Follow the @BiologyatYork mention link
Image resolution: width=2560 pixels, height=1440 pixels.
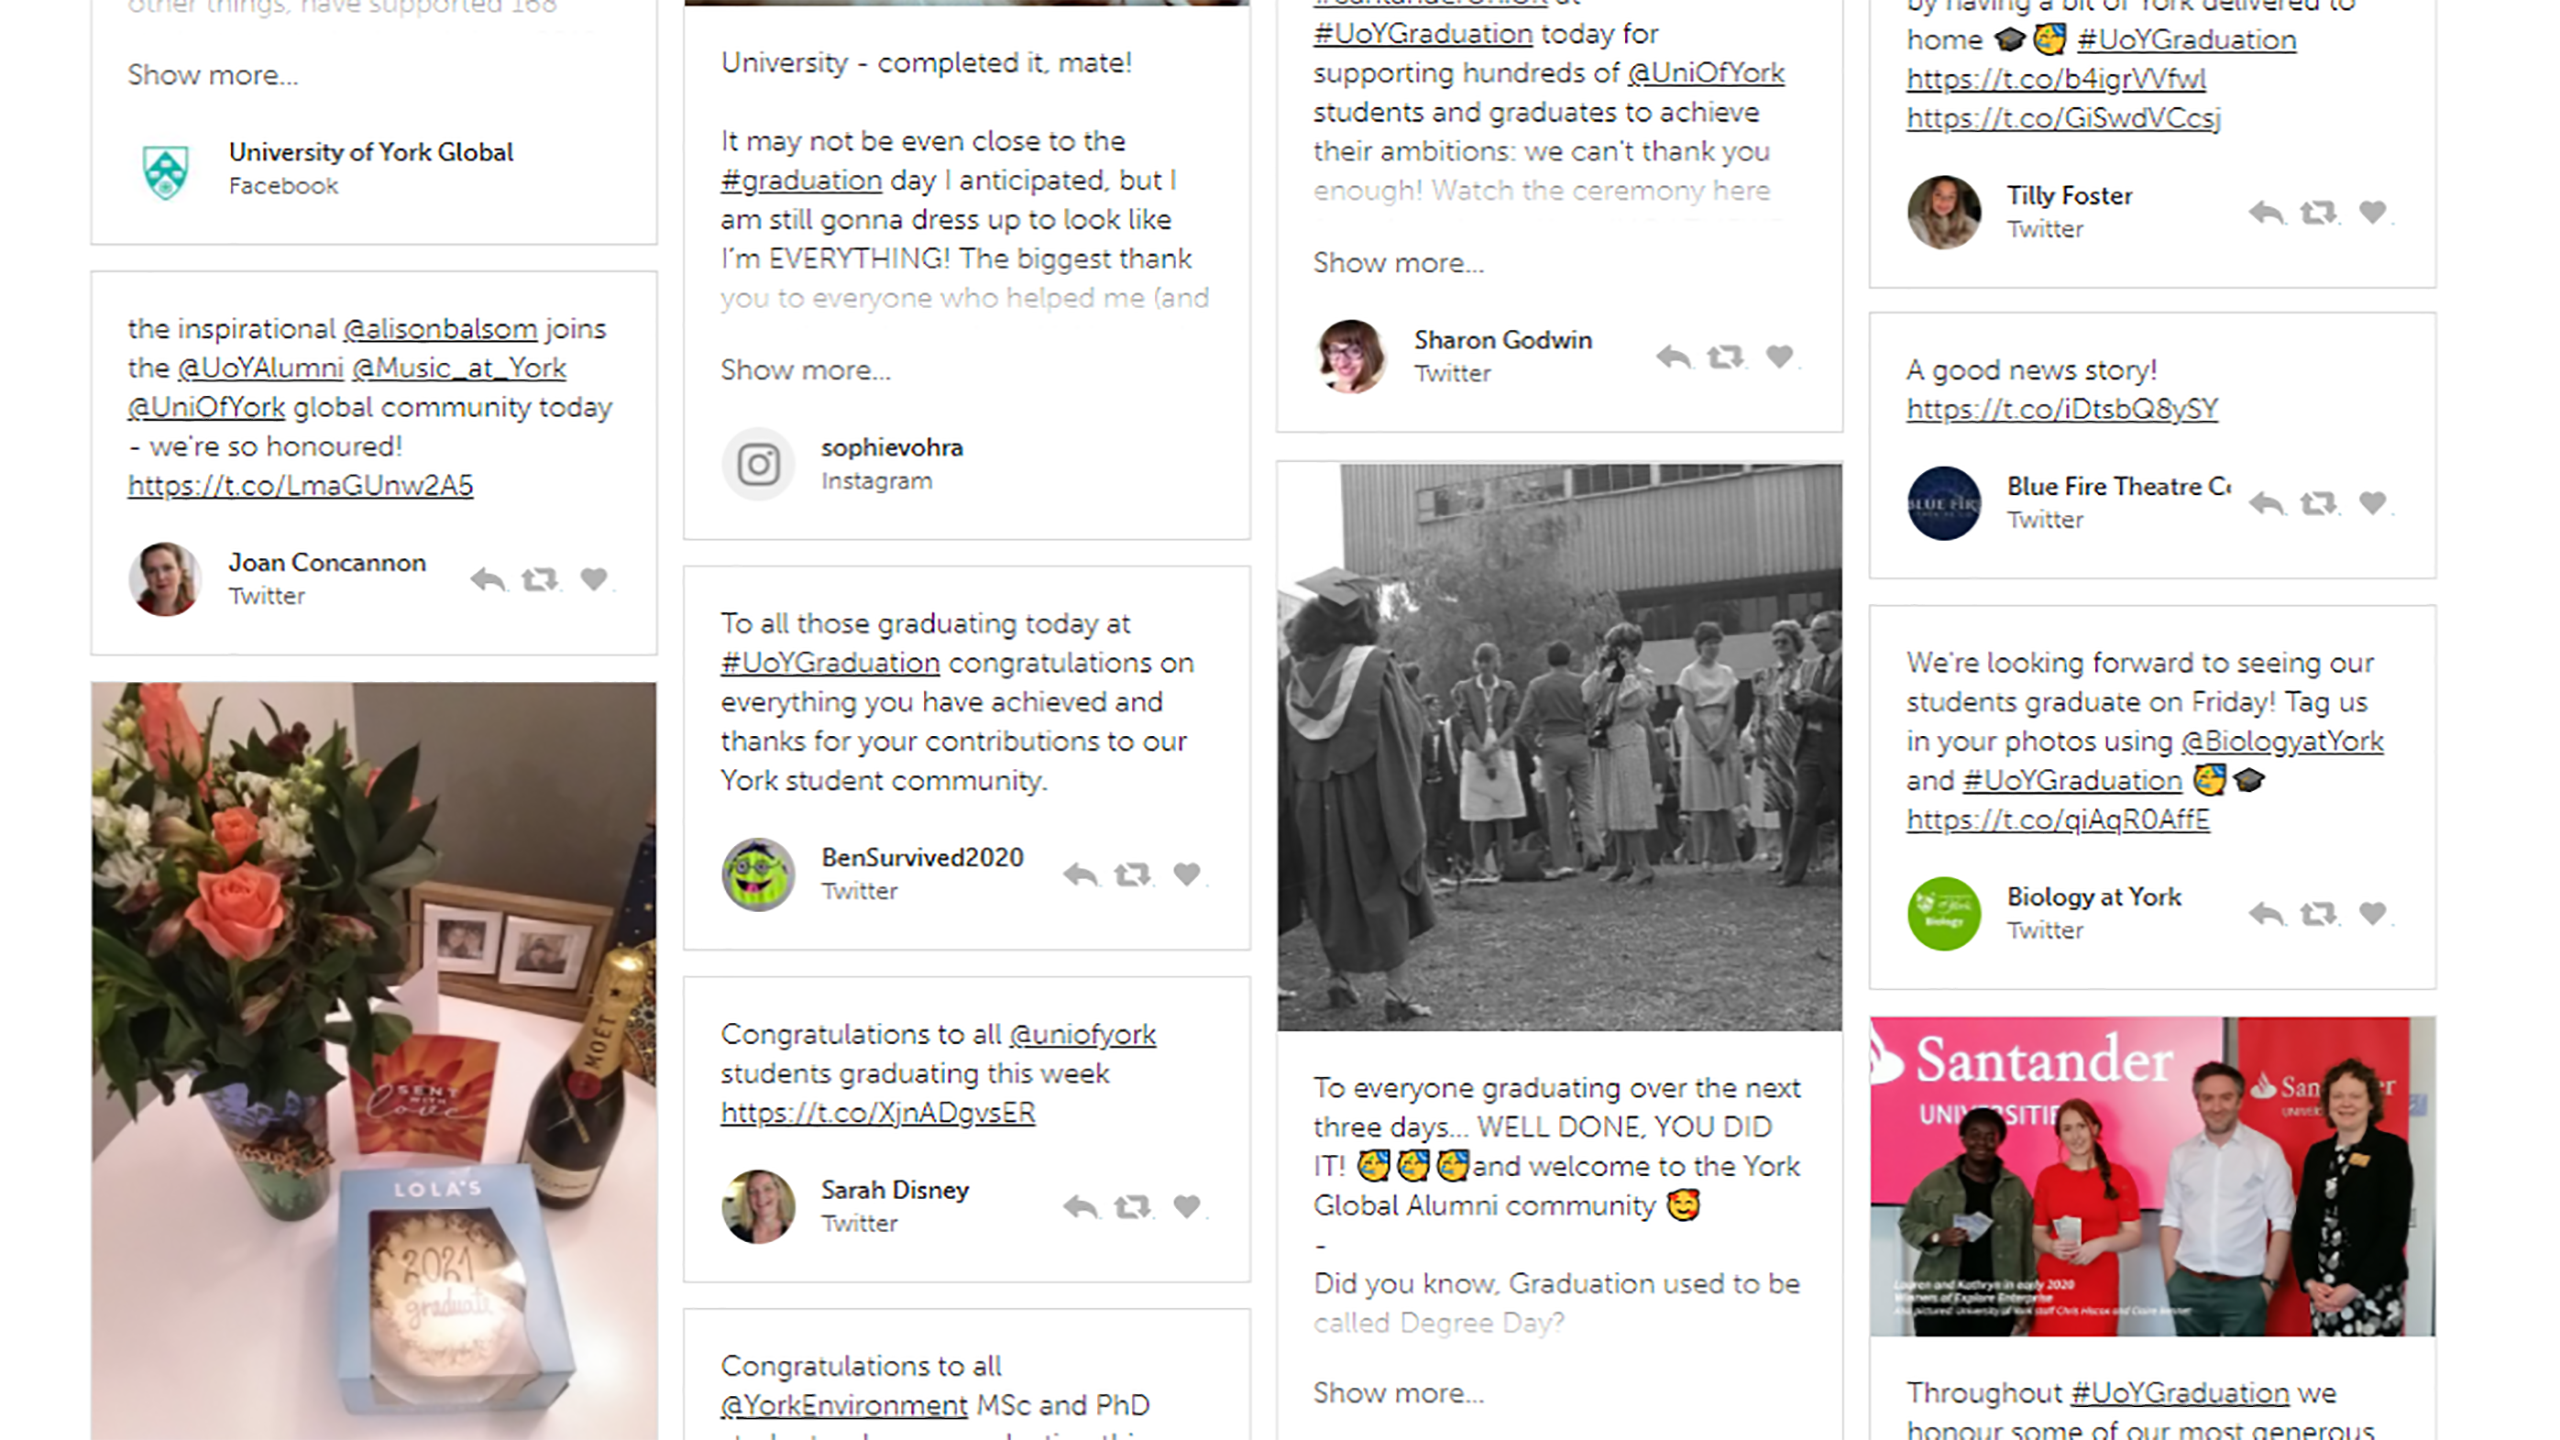[x=2282, y=742]
